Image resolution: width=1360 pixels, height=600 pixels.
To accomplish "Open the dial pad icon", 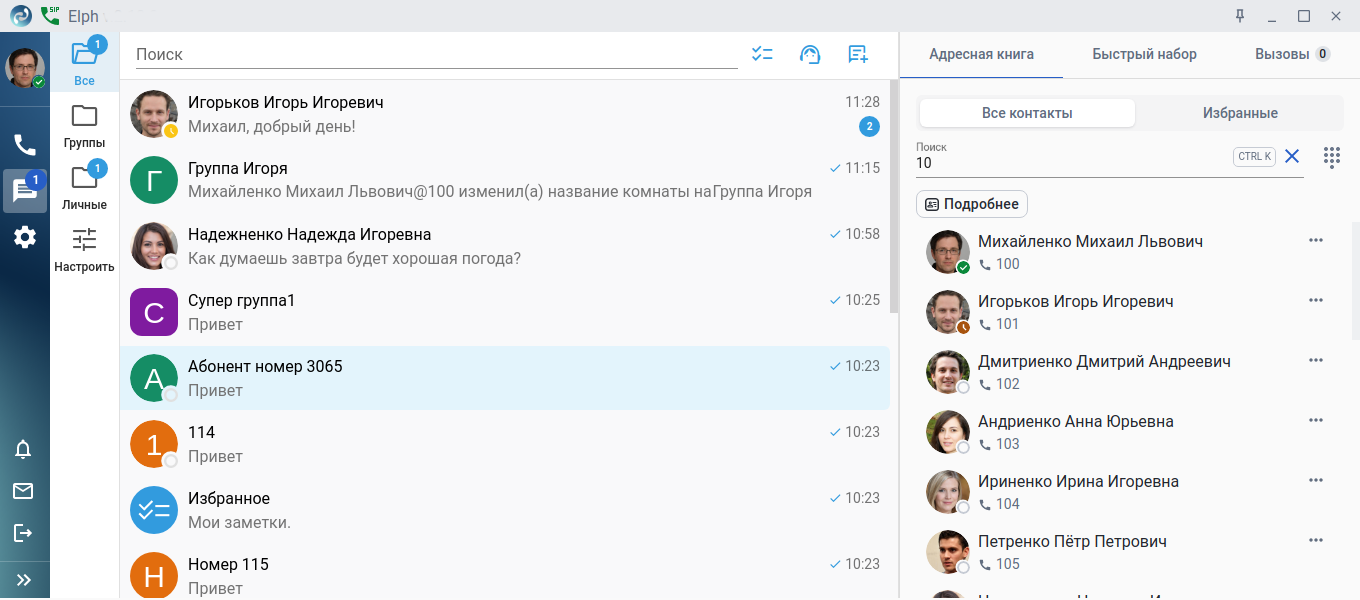I will pos(1331,157).
